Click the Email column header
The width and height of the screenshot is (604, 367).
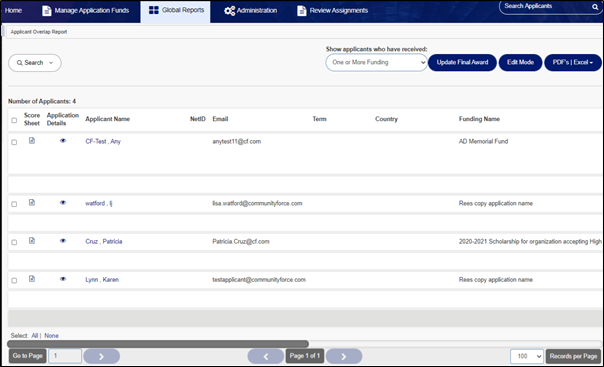[220, 119]
